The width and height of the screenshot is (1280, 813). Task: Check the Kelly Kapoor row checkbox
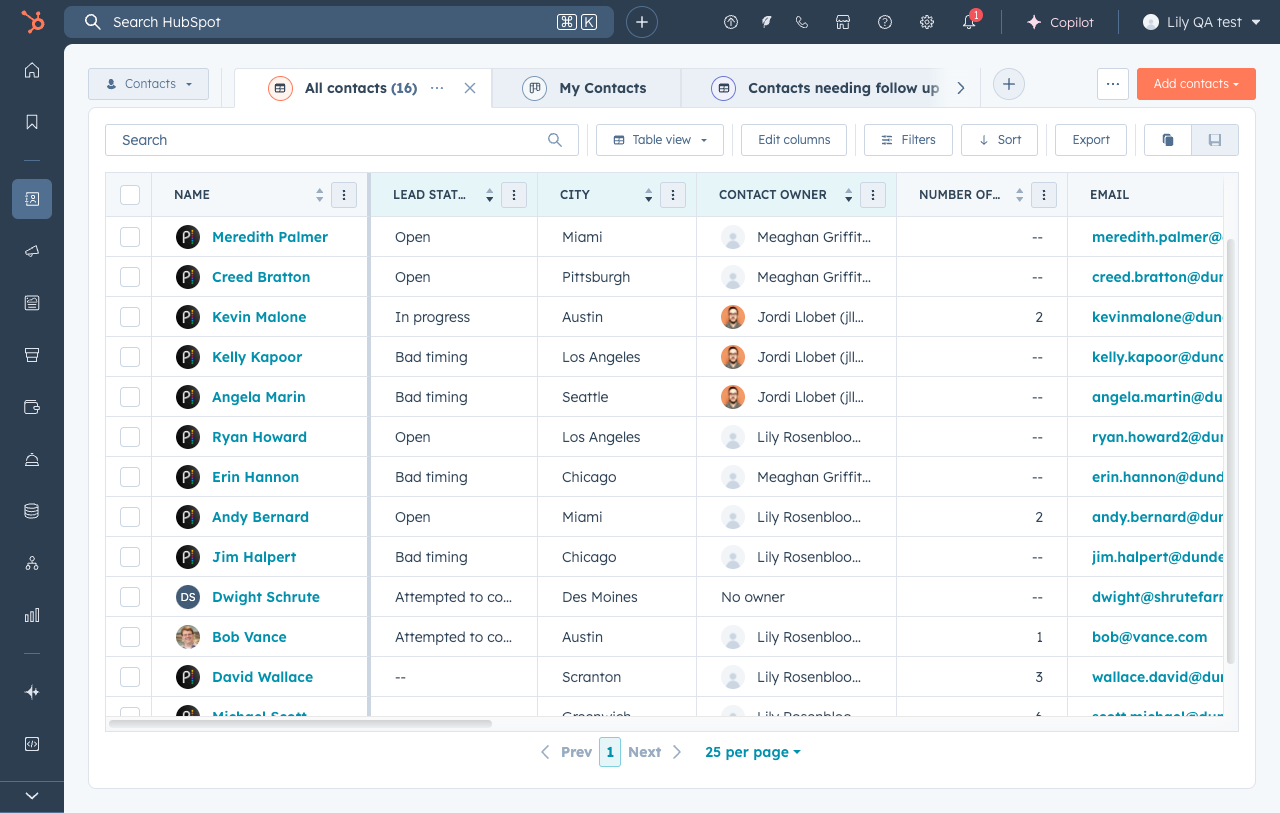pos(130,357)
